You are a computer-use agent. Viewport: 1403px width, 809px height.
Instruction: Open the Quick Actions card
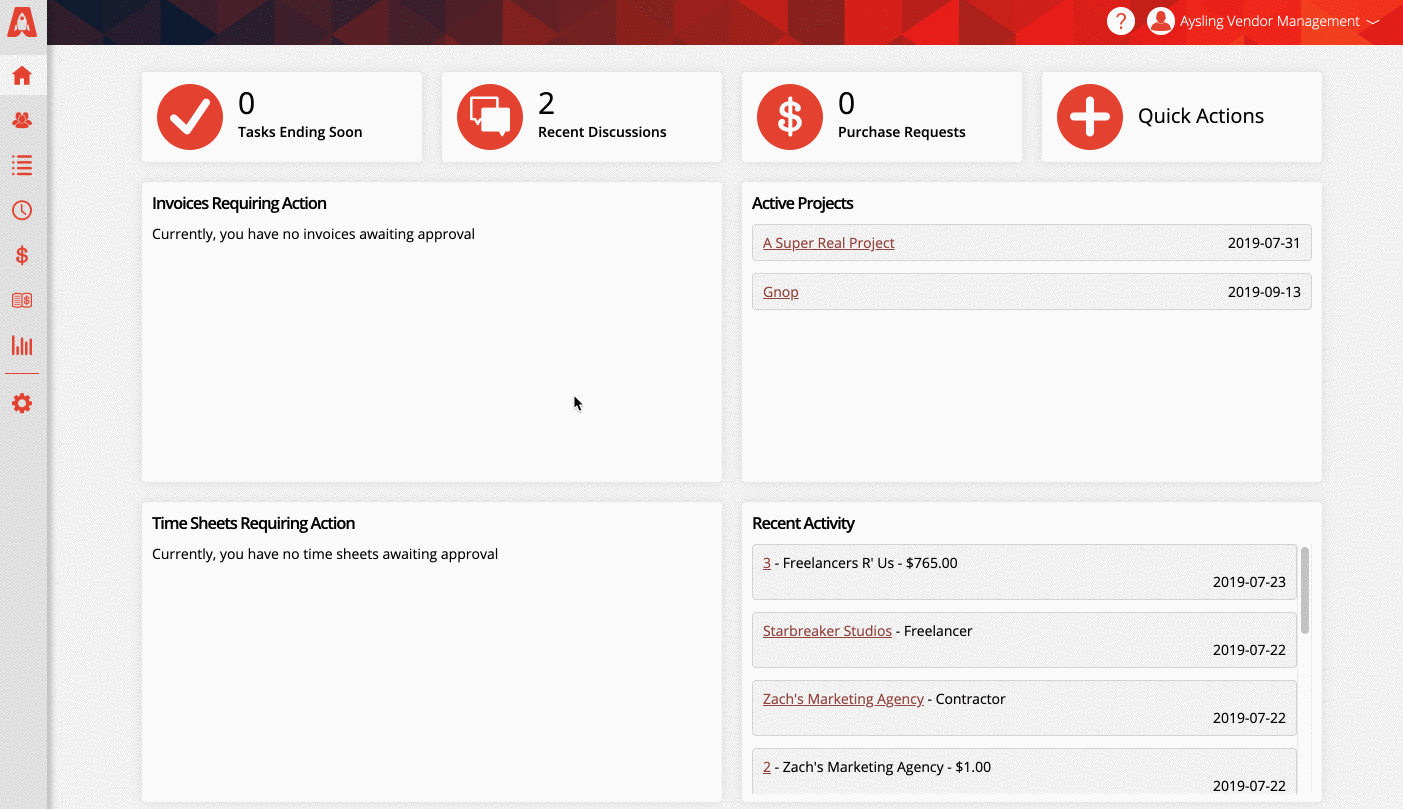coord(1182,117)
